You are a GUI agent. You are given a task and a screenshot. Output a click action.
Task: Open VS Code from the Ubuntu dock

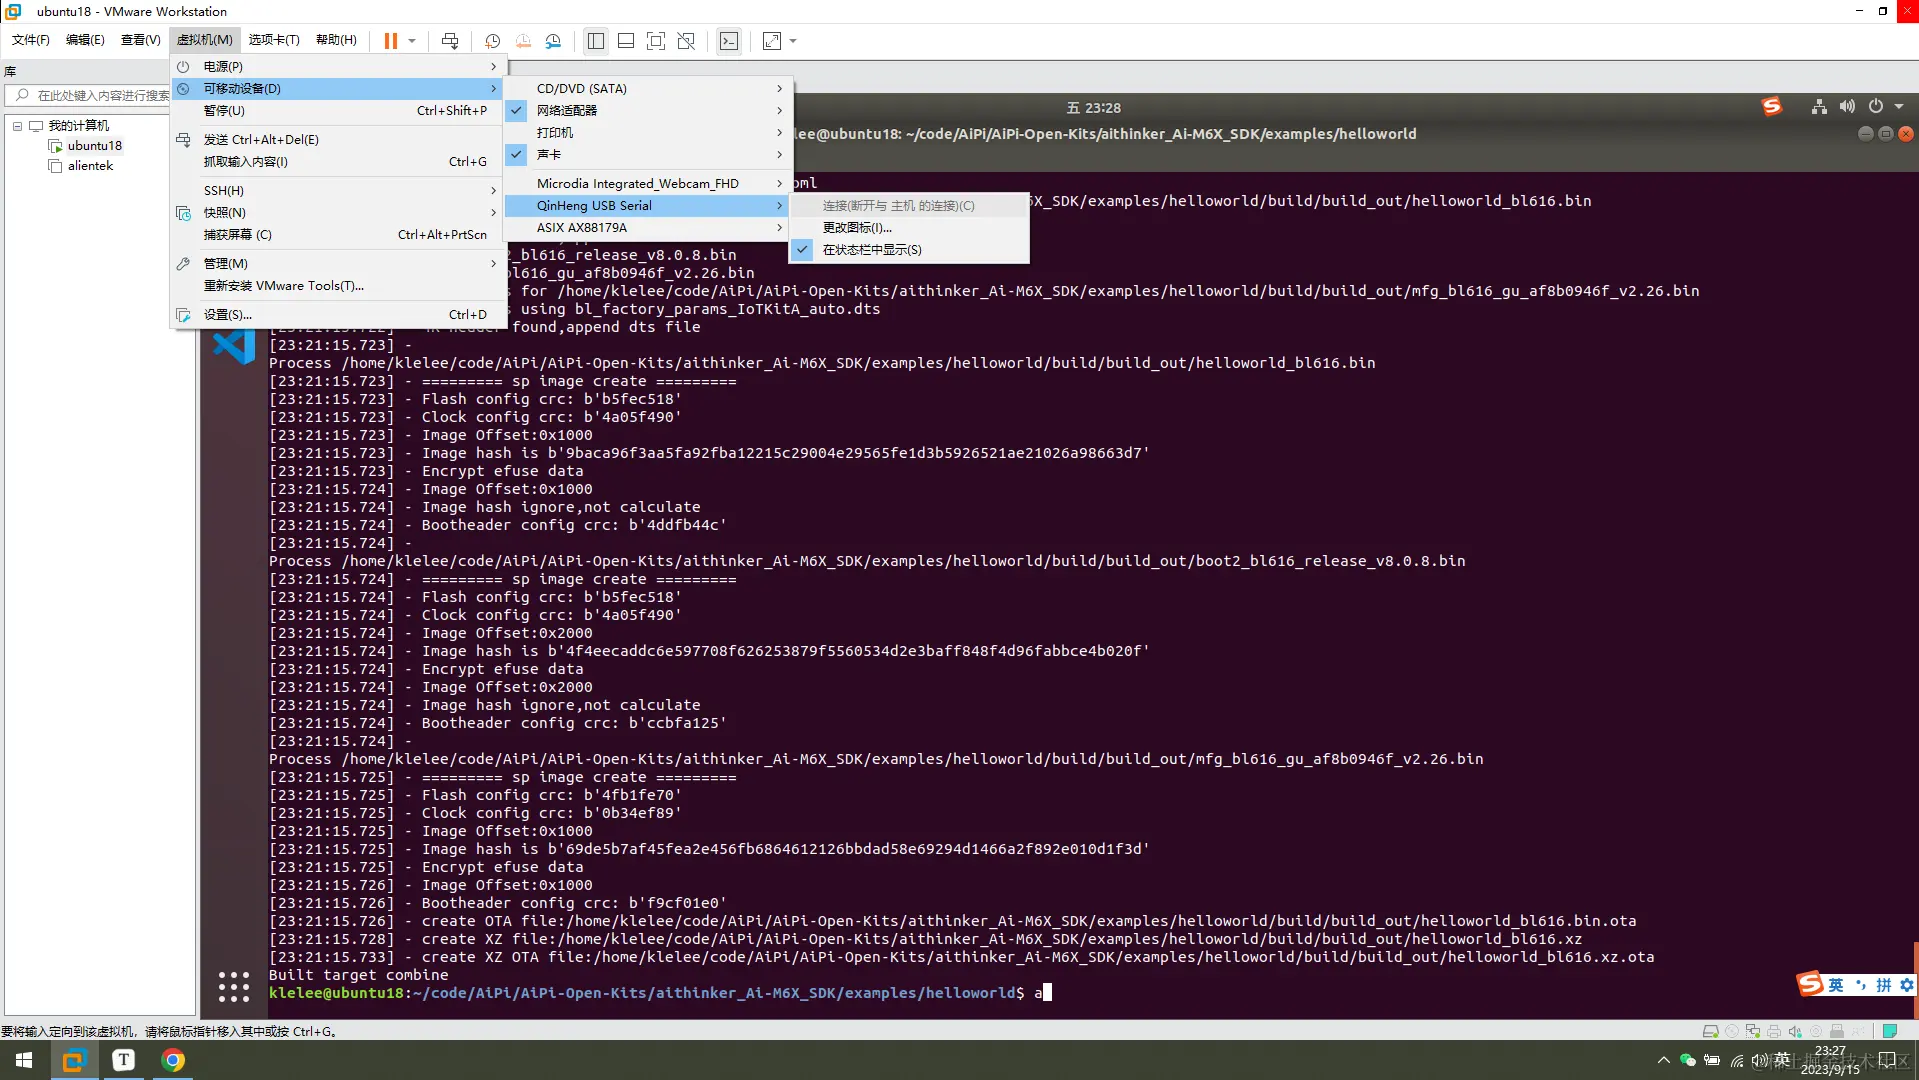(234, 347)
